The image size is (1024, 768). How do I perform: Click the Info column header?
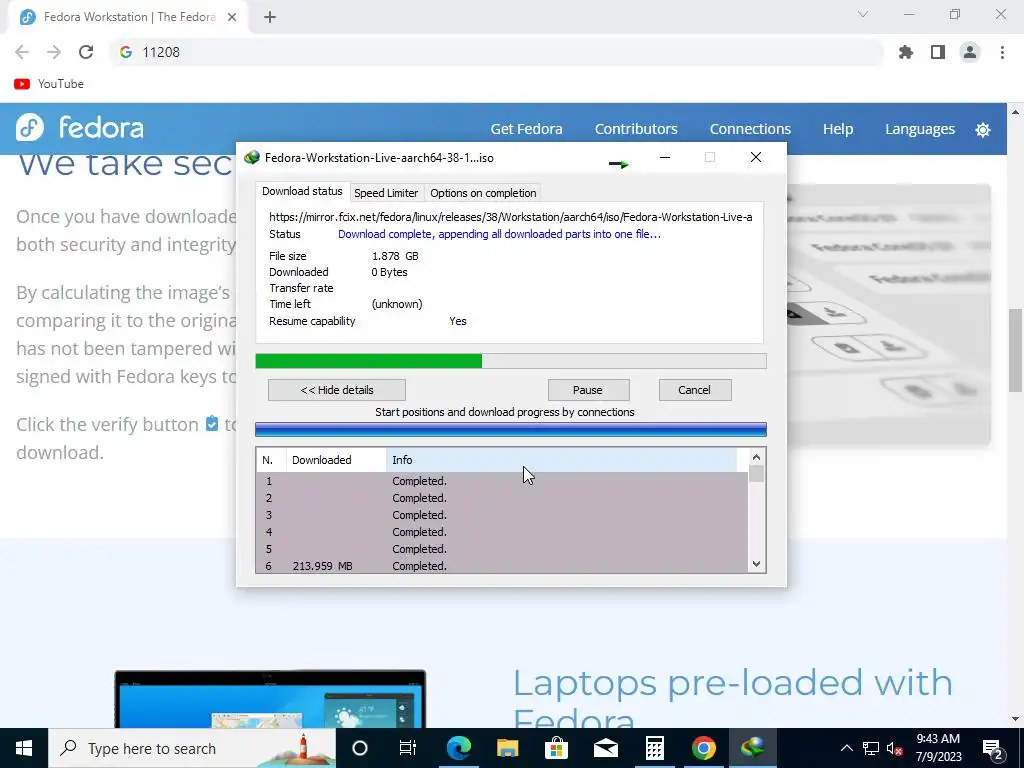coord(562,460)
